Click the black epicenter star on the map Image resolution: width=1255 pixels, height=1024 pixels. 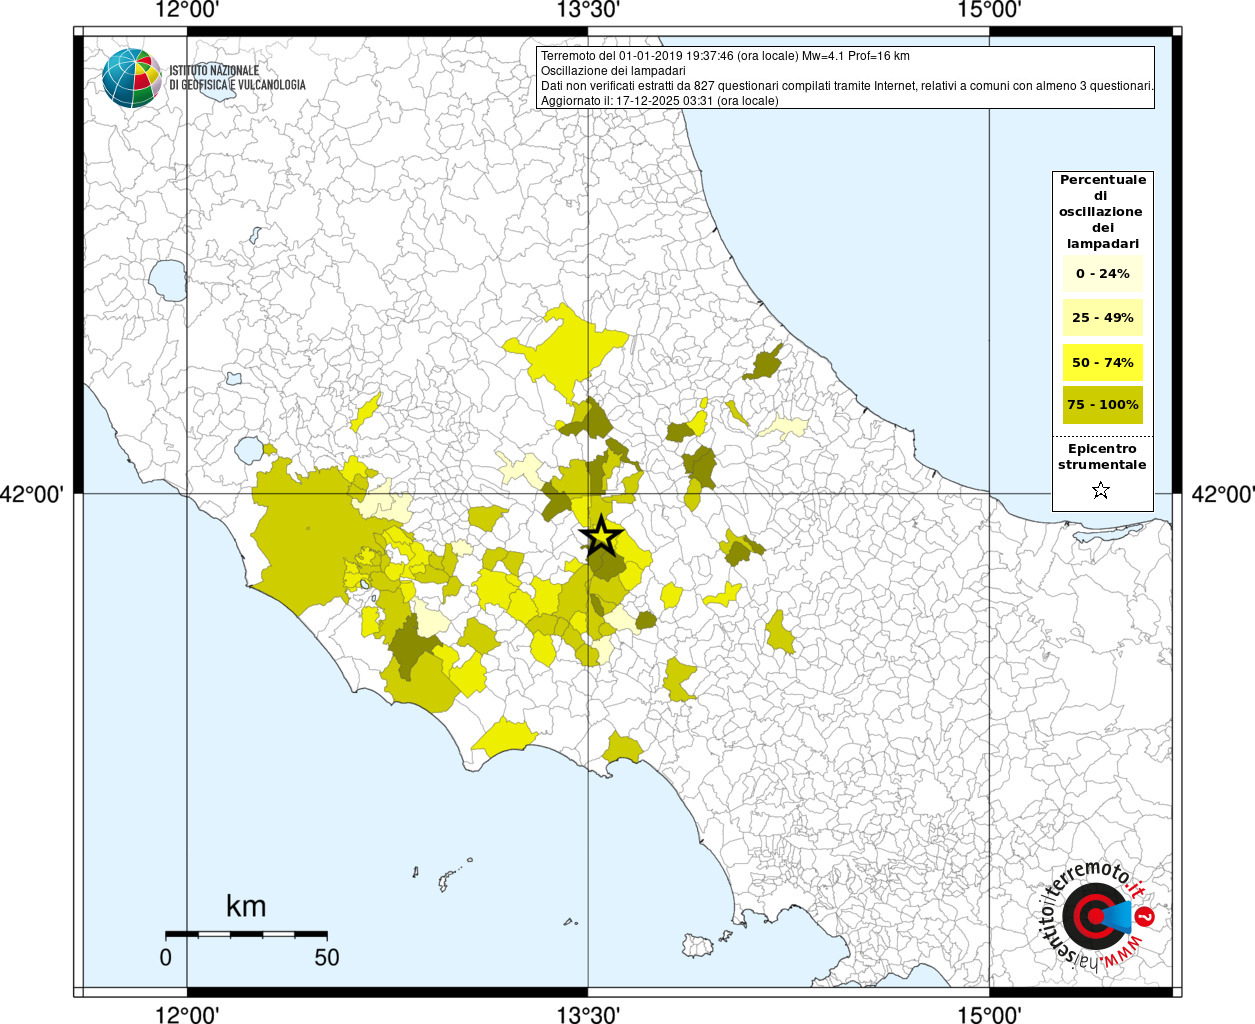pos(601,537)
